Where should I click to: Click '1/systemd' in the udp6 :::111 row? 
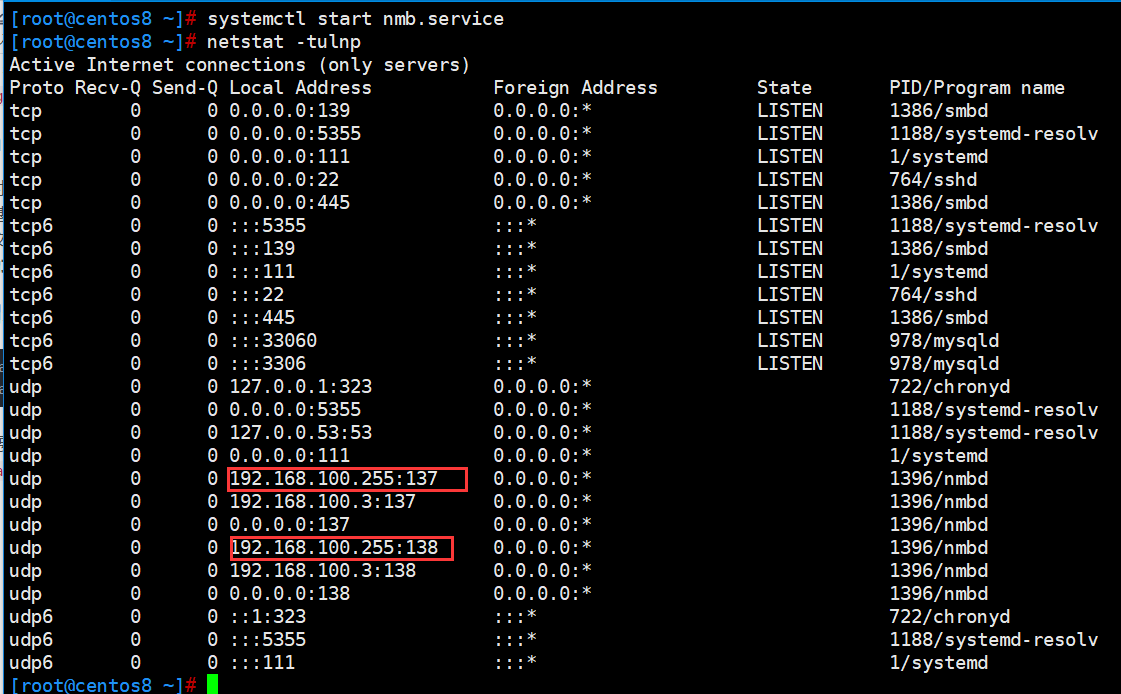pyautogui.click(x=939, y=663)
